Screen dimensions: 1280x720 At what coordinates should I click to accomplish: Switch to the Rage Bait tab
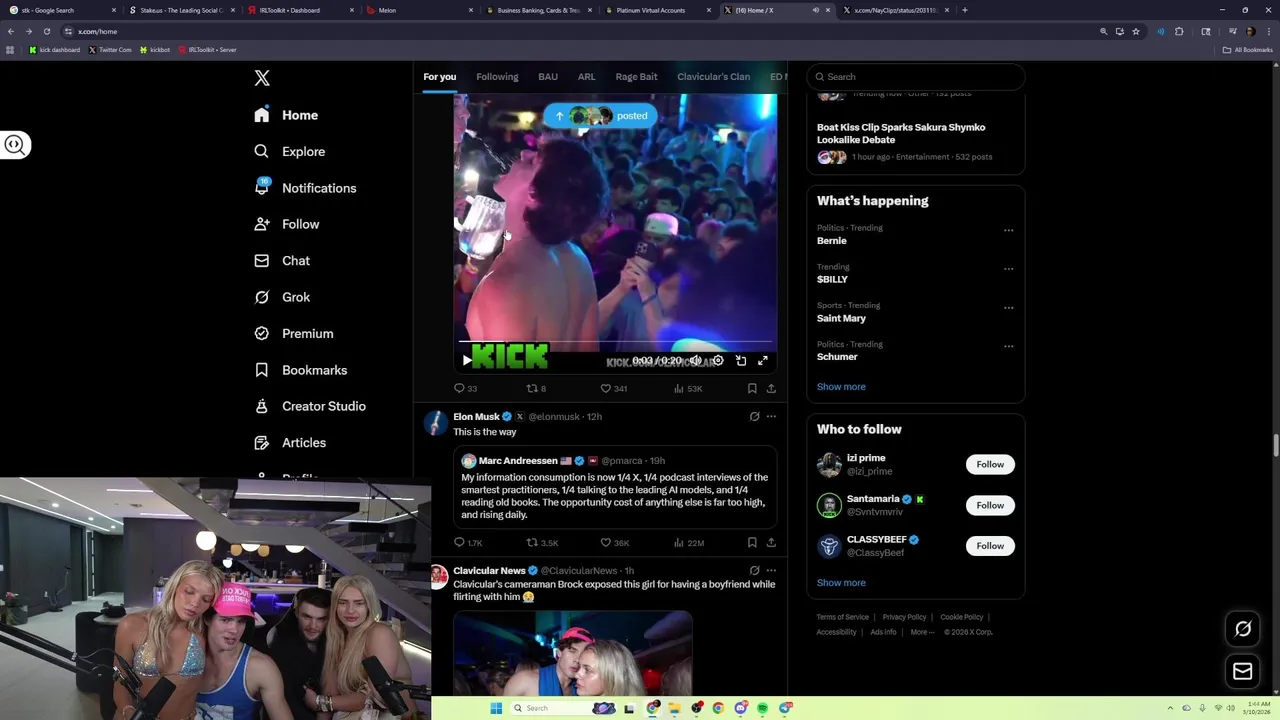[x=636, y=77]
